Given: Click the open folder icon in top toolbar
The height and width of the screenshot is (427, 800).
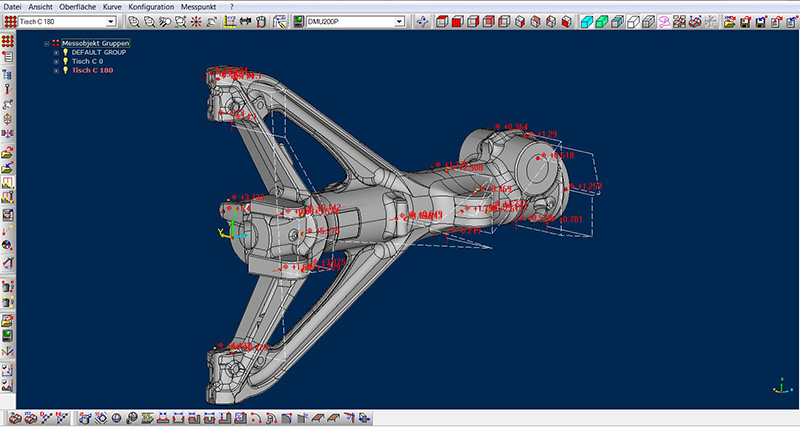Looking at the screenshot, I should [730, 21].
